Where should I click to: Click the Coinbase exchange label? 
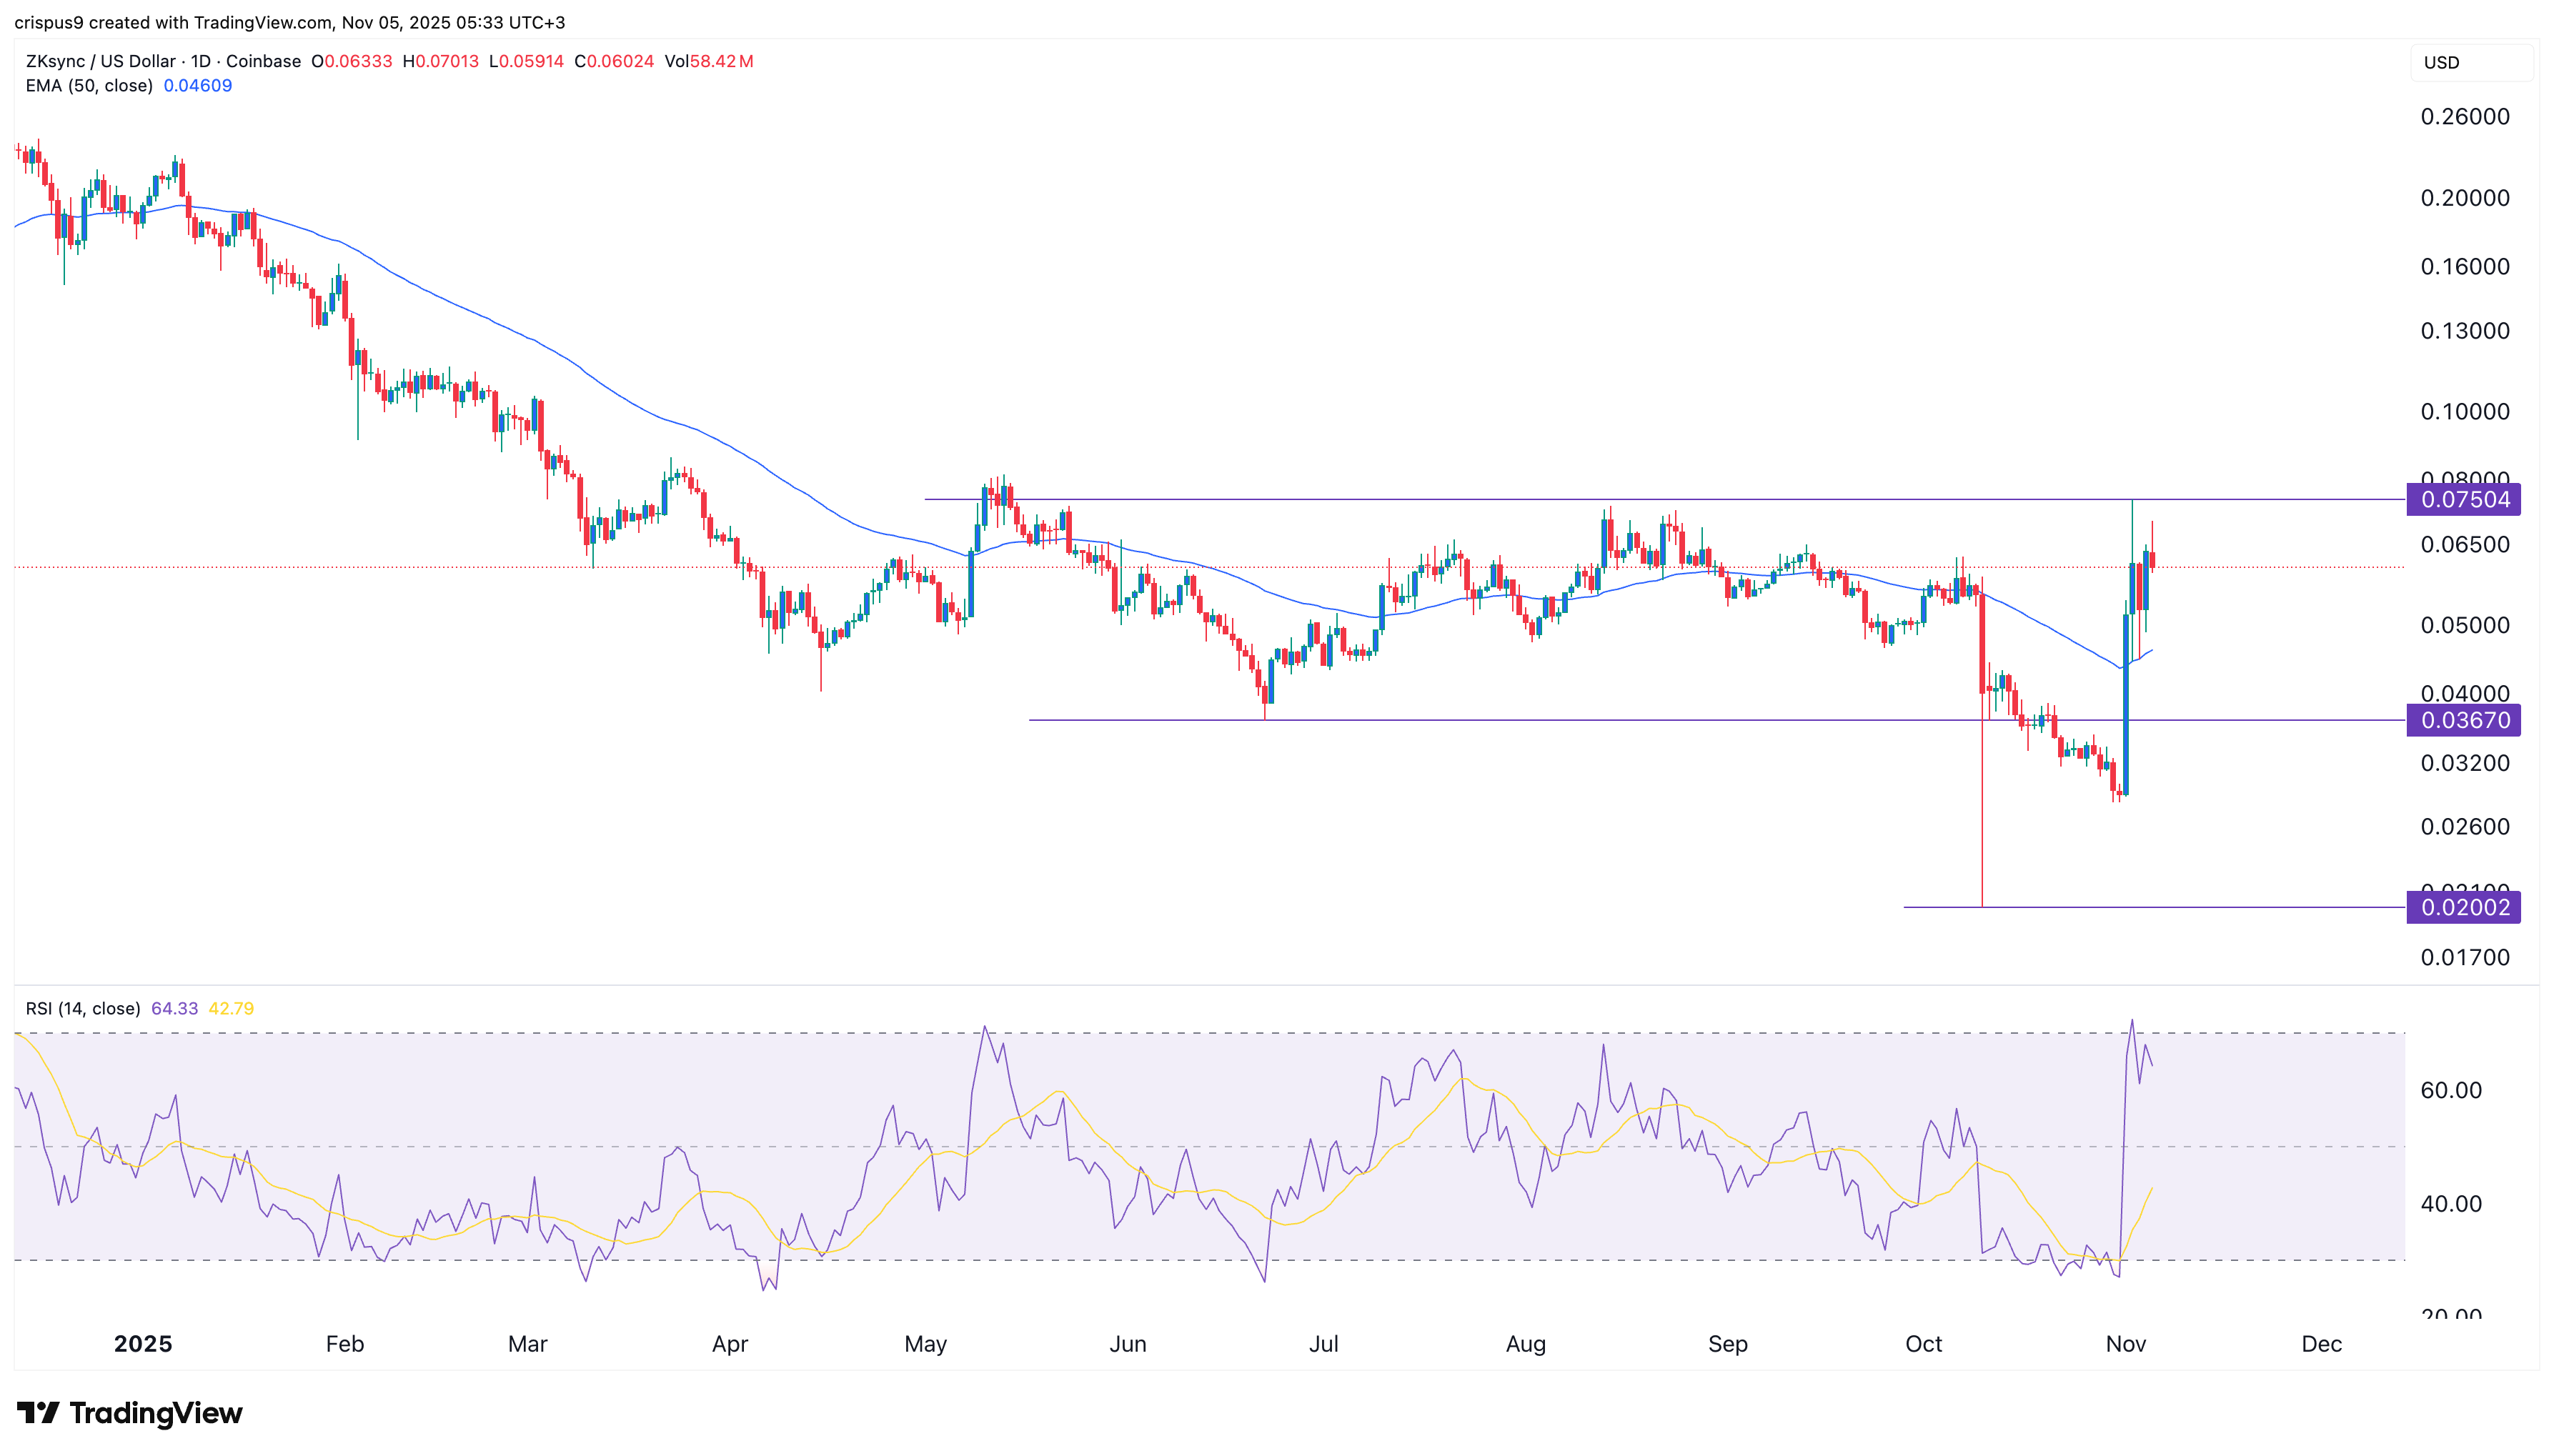point(263,61)
